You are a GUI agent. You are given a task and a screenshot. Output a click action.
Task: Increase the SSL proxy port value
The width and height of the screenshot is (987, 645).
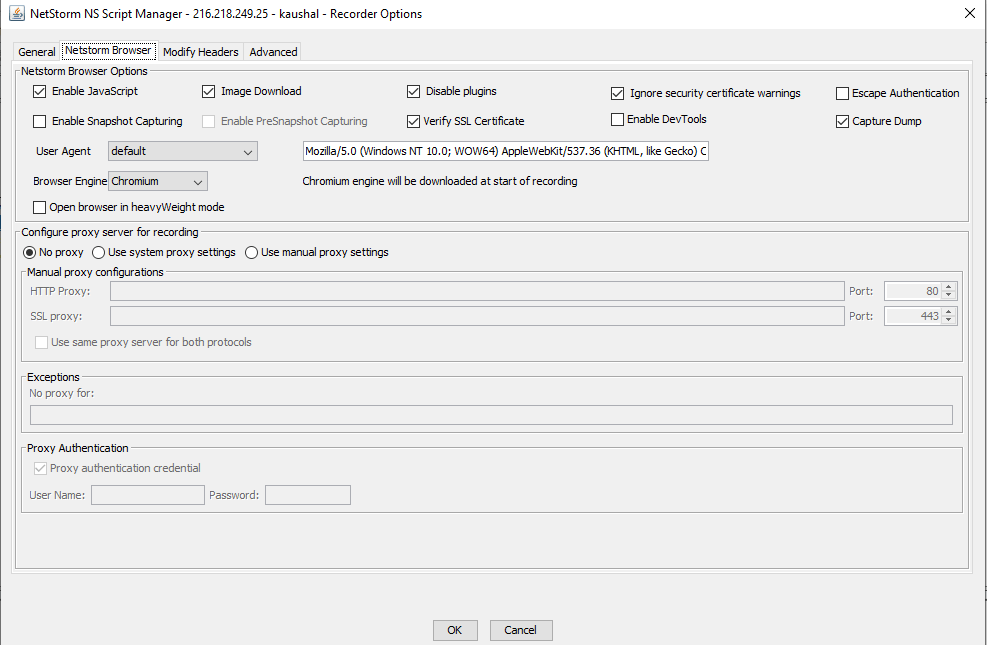(949, 312)
